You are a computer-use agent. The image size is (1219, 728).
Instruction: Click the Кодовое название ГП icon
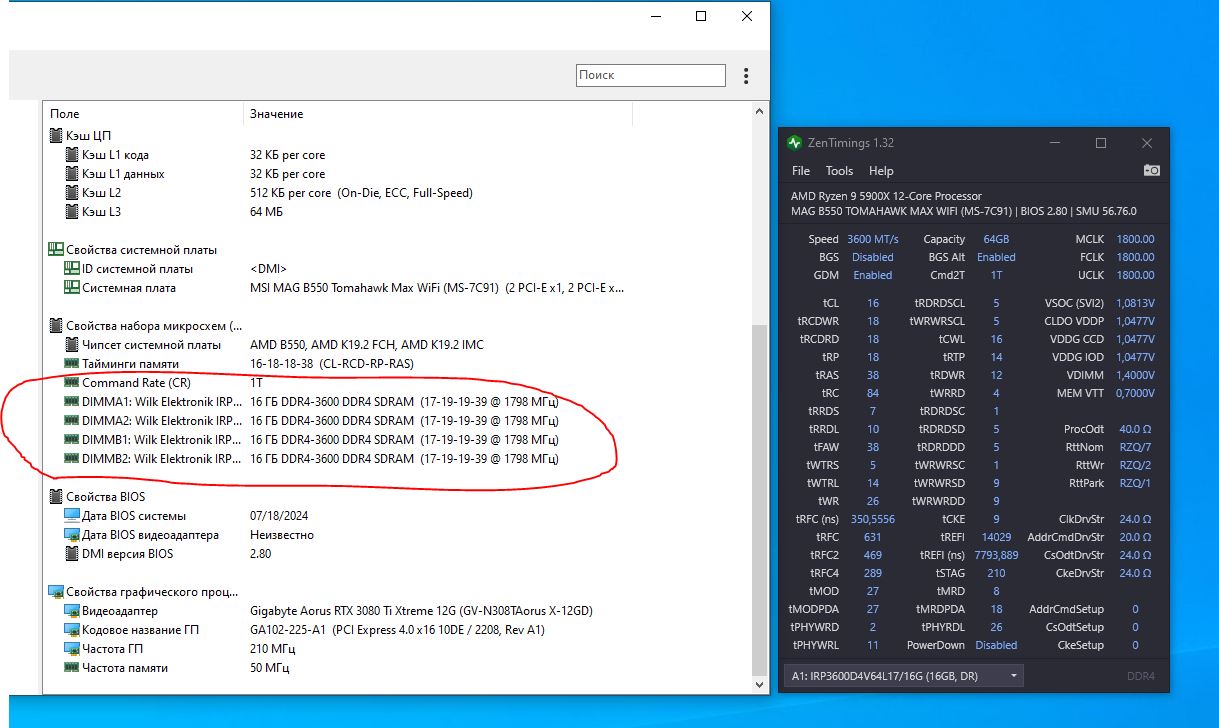pyautogui.click(x=72, y=630)
